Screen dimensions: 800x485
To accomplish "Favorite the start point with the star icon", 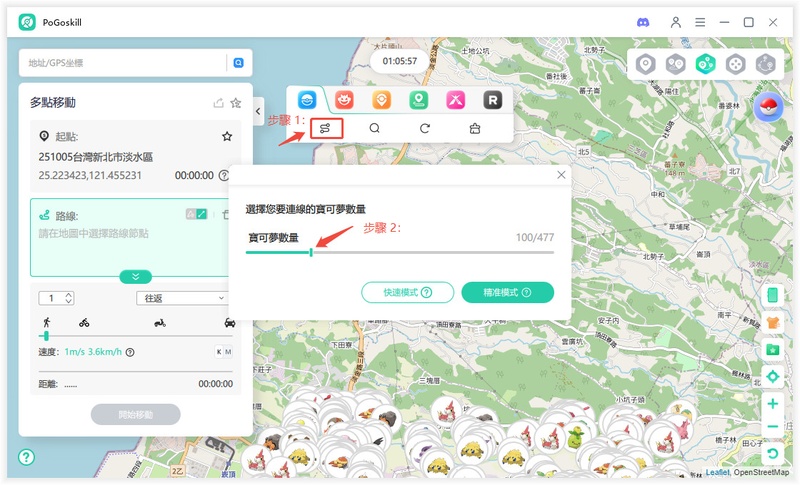I will click(227, 136).
